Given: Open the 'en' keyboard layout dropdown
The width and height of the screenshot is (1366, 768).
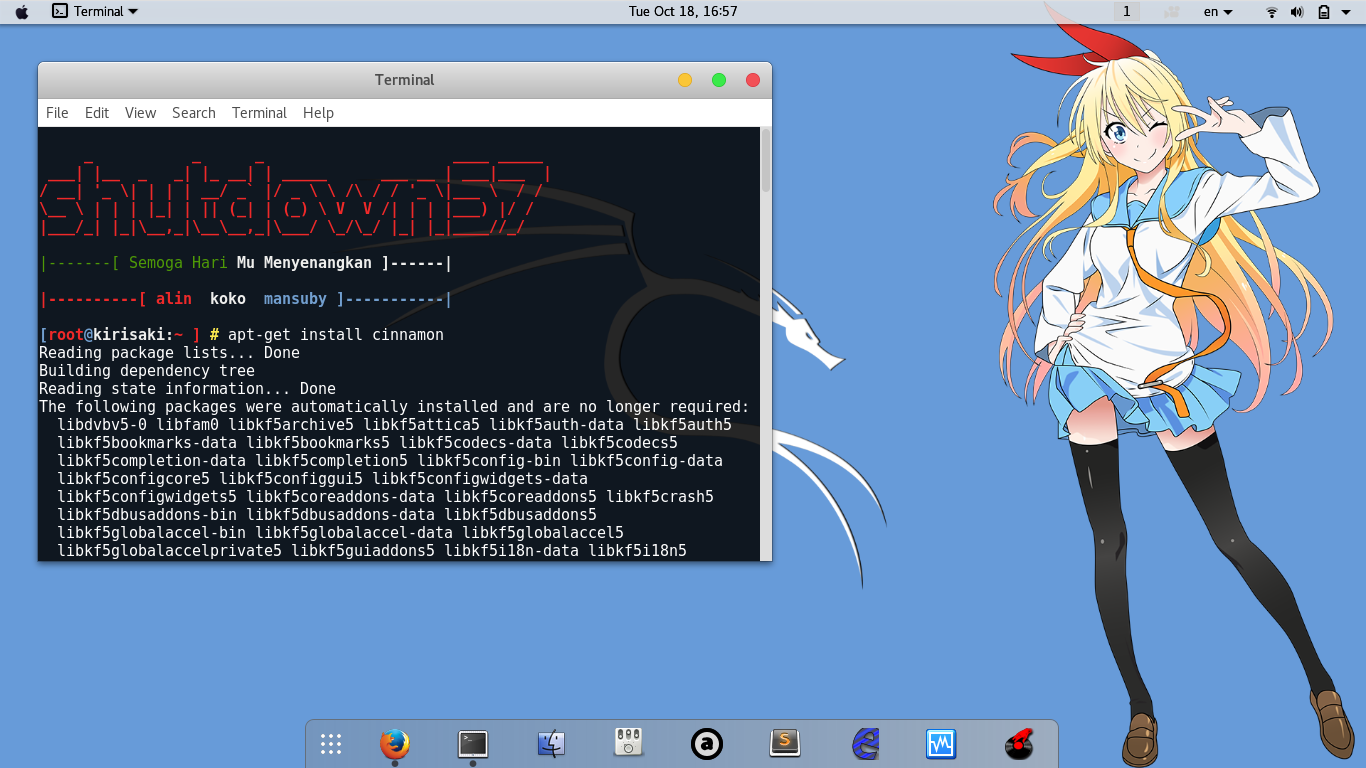Looking at the screenshot, I should (1216, 12).
